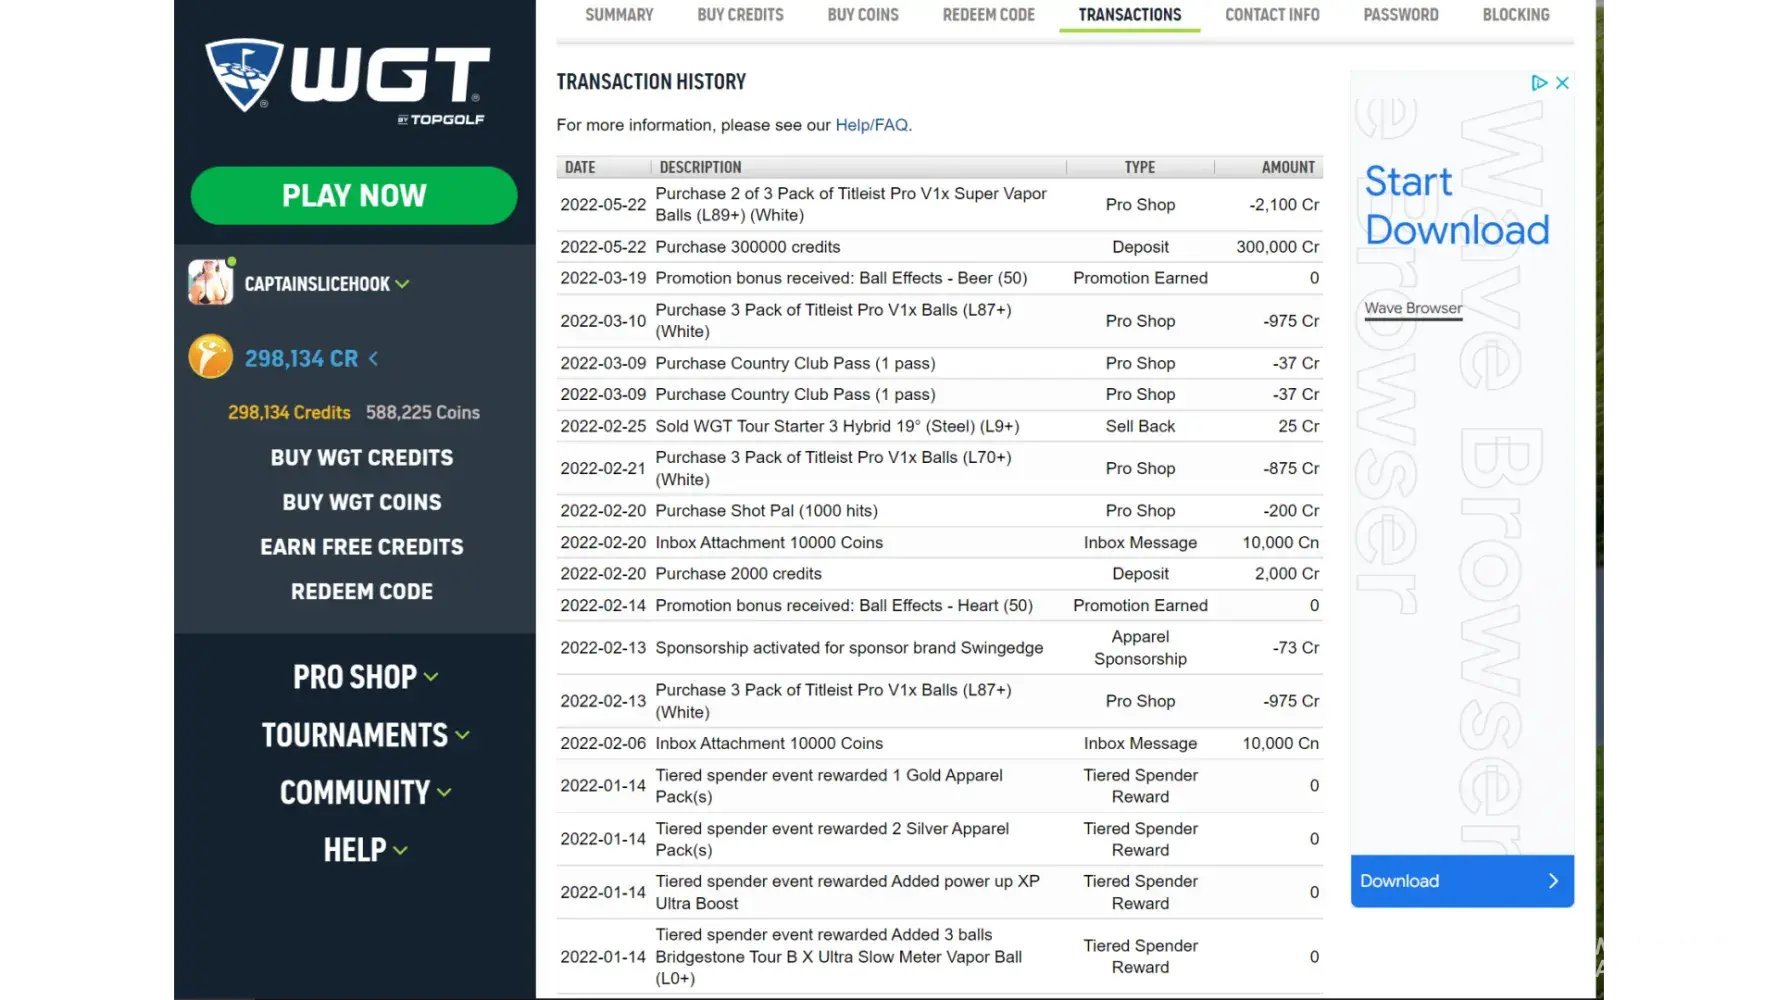This screenshot has width=1778, height=1000.
Task: Click the 588,225 Coins balance text
Action: pyautogui.click(x=423, y=413)
